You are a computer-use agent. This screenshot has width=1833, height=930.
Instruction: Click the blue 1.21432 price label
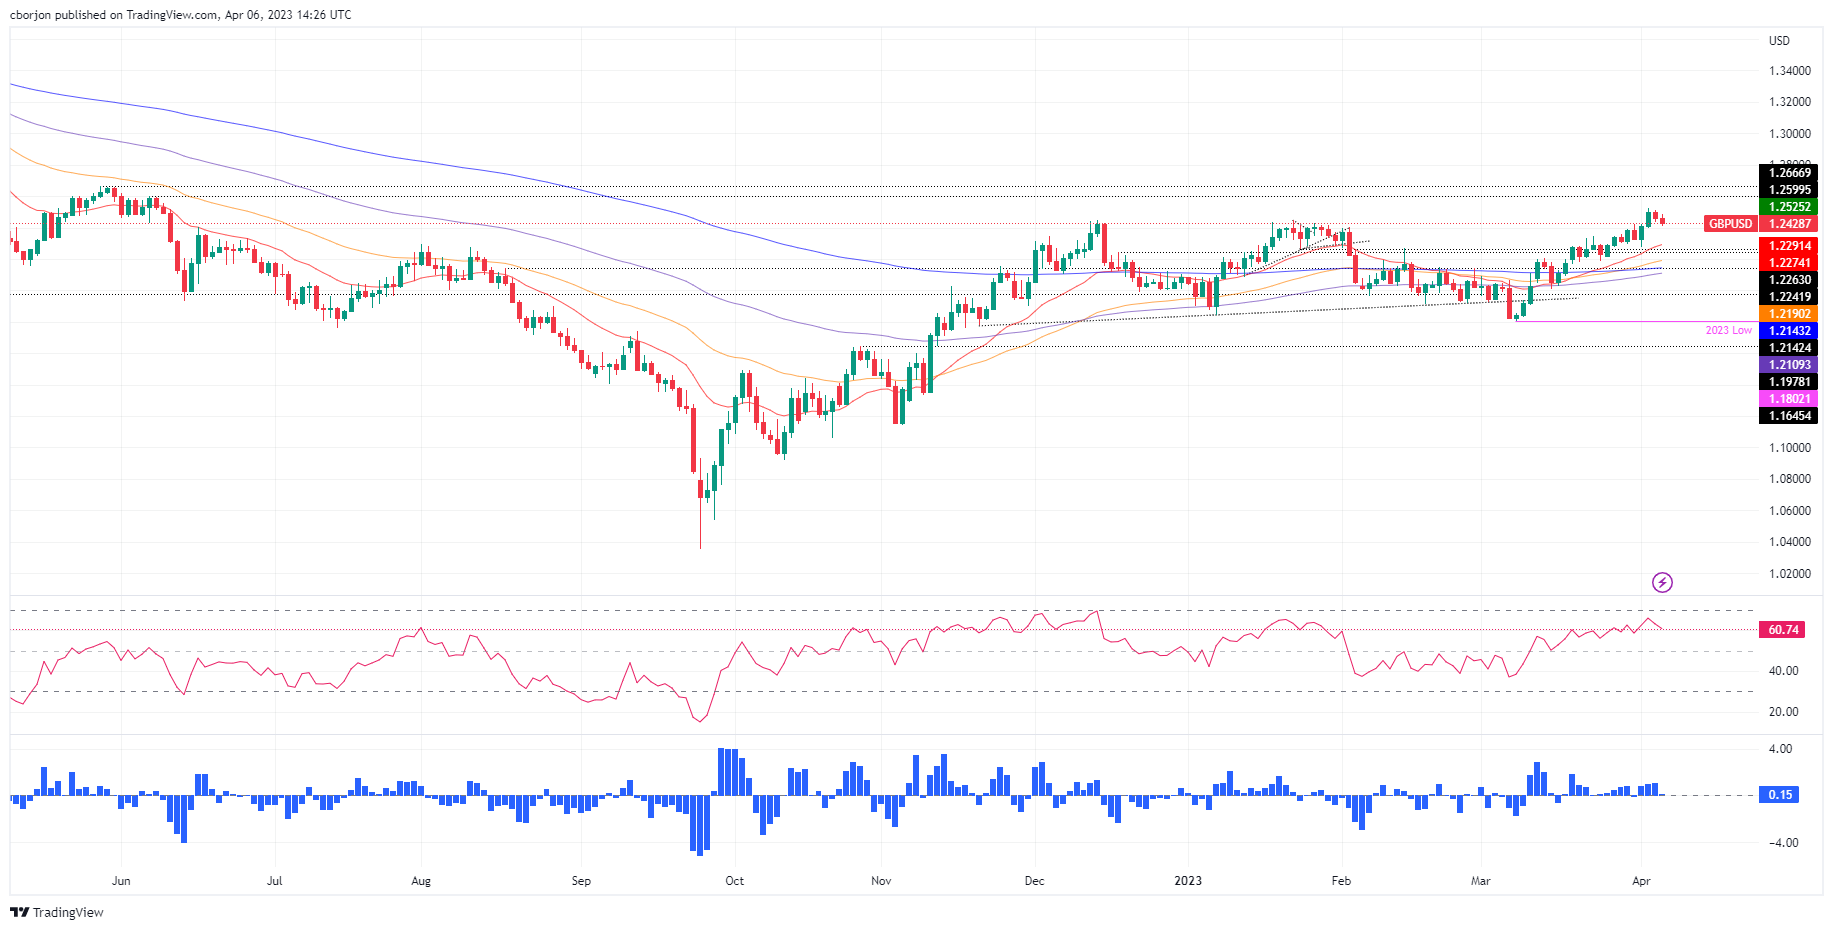click(x=1789, y=331)
